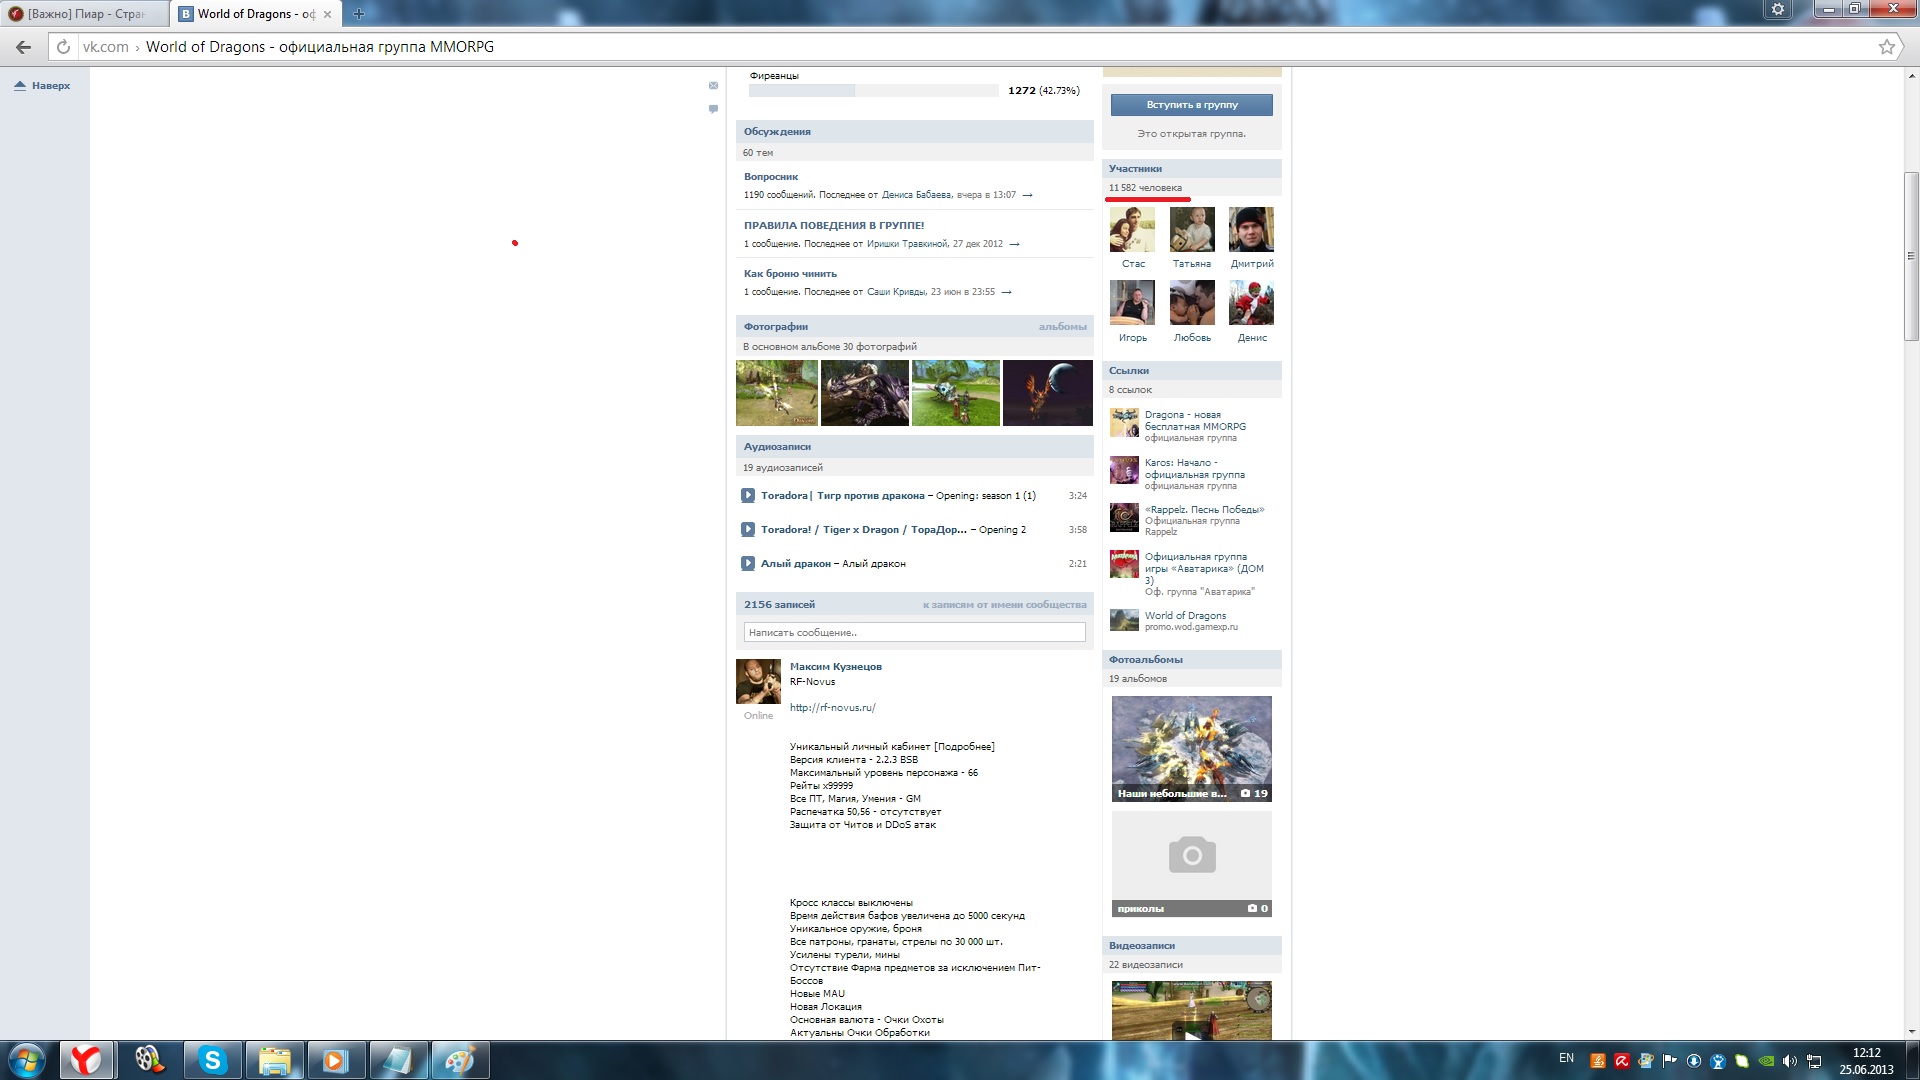Click the browser back arrow button

(x=23, y=47)
